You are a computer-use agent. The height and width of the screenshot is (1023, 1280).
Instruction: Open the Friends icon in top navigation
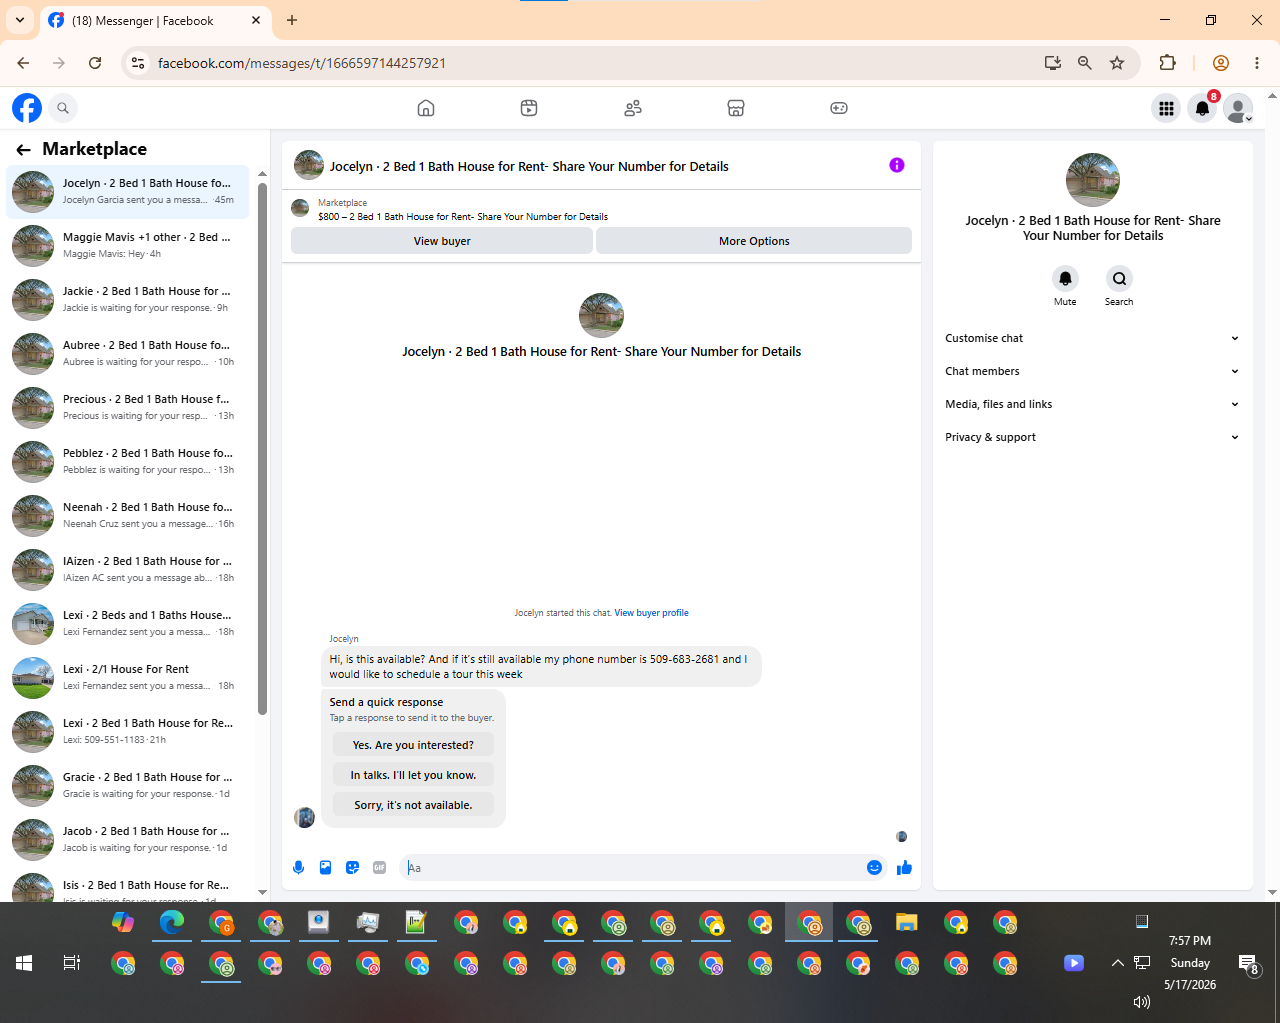point(633,108)
